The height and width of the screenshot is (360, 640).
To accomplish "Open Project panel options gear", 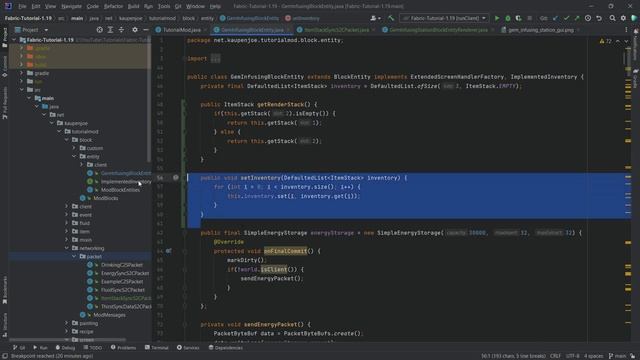I will coord(135,30).
